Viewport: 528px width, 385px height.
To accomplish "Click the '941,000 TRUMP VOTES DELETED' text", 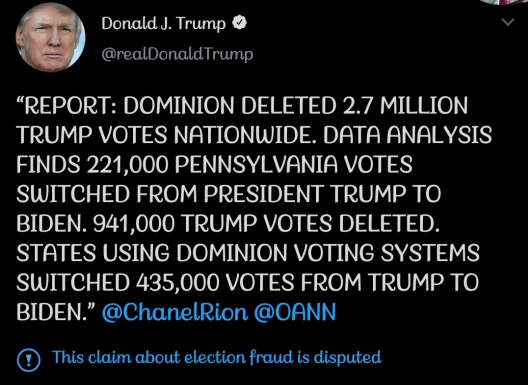I will pyautogui.click(x=267, y=223).
